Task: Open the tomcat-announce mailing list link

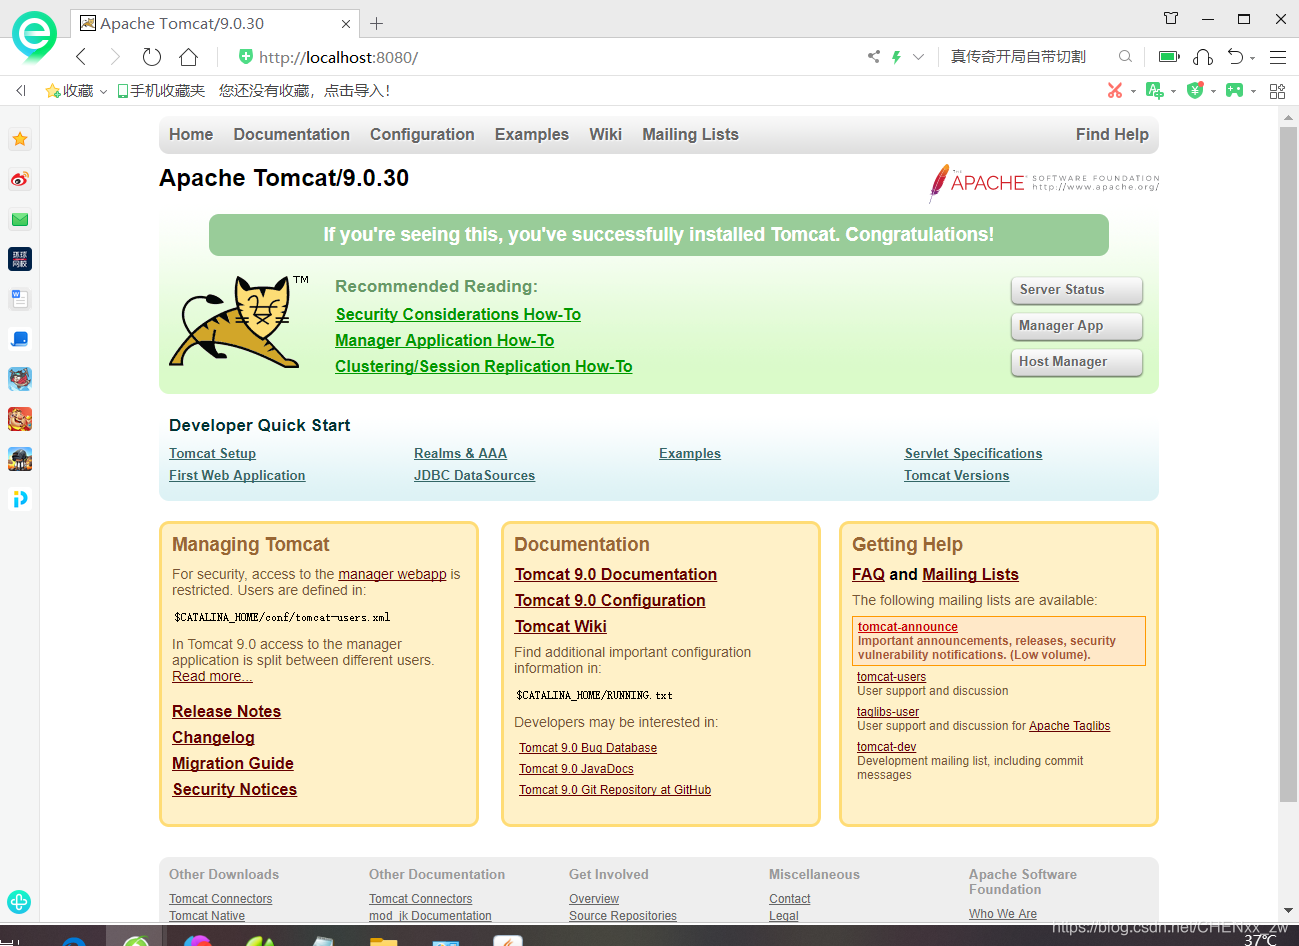Action: [x=907, y=627]
